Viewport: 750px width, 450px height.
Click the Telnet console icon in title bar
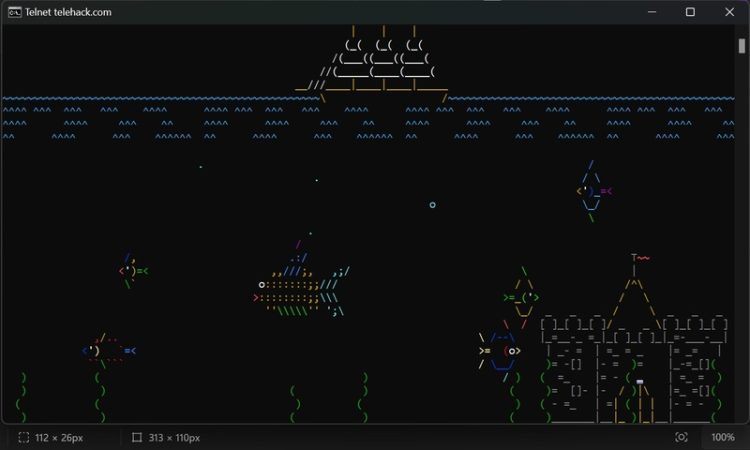pos(14,12)
